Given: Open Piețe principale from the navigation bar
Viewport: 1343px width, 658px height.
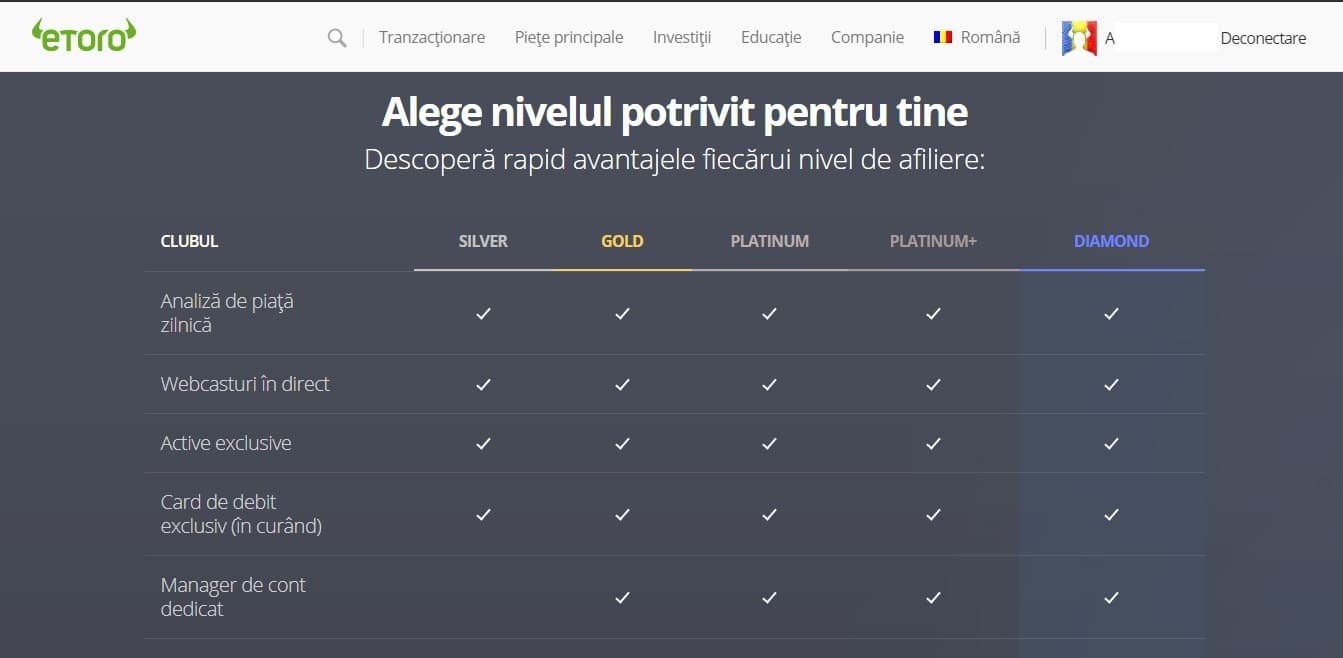Looking at the screenshot, I should 568,37.
